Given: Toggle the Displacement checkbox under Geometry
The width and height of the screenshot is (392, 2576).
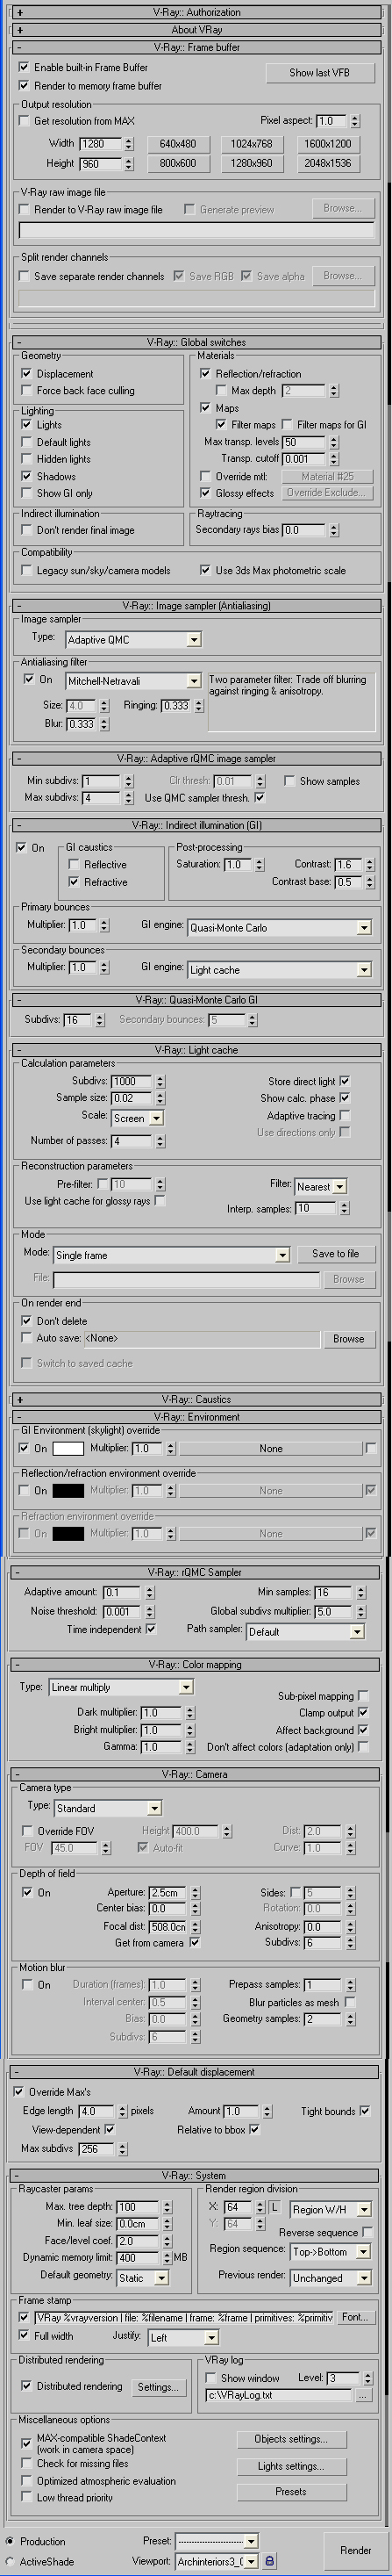Looking at the screenshot, I should point(27,374).
